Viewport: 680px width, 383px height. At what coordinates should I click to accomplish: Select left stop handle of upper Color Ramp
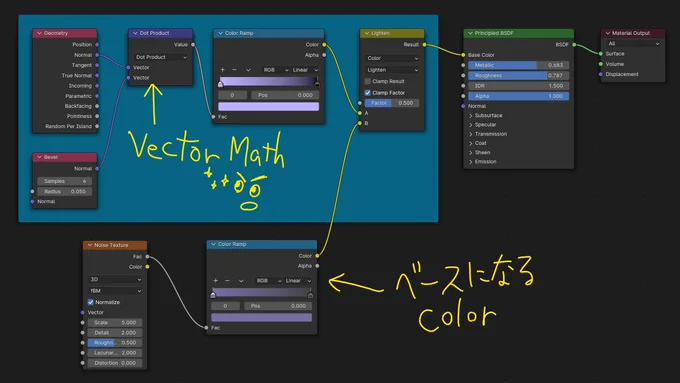220,84
